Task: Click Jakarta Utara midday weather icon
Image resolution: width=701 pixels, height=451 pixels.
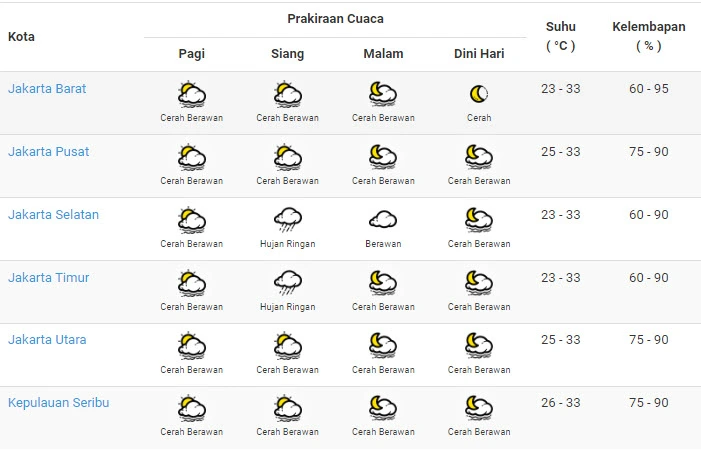Action: (288, 346)
